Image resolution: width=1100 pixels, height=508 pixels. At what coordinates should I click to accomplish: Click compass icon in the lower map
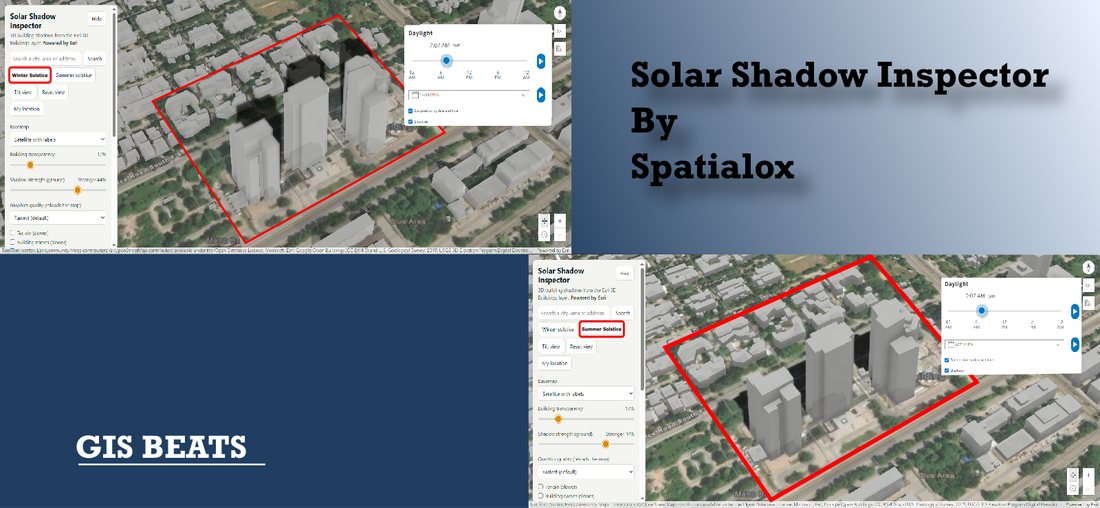tap(1088, 267)
